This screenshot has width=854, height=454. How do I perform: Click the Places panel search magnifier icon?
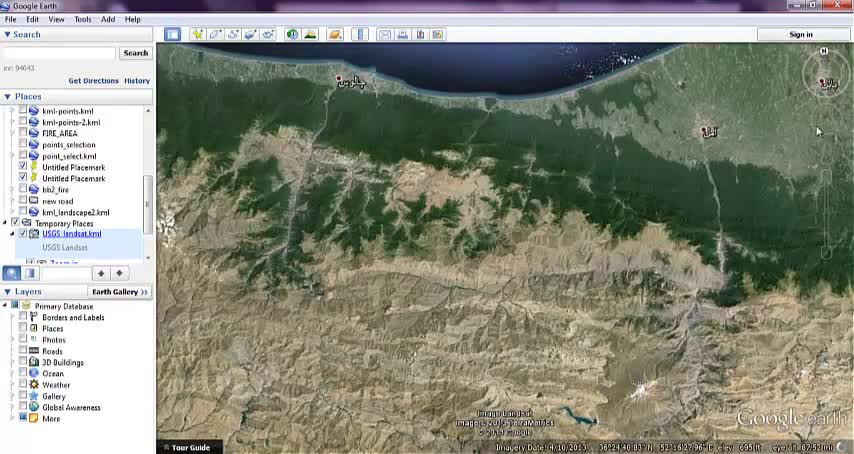coord(11,273)
